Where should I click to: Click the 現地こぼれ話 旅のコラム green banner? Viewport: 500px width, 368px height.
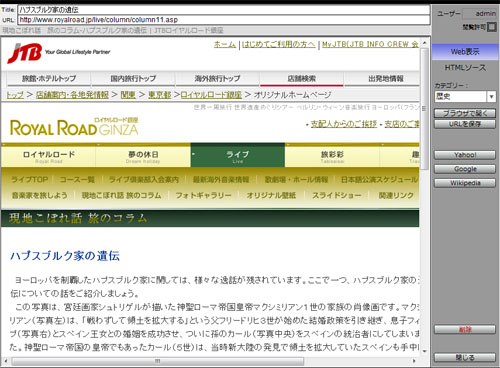(x=210, y=219)
